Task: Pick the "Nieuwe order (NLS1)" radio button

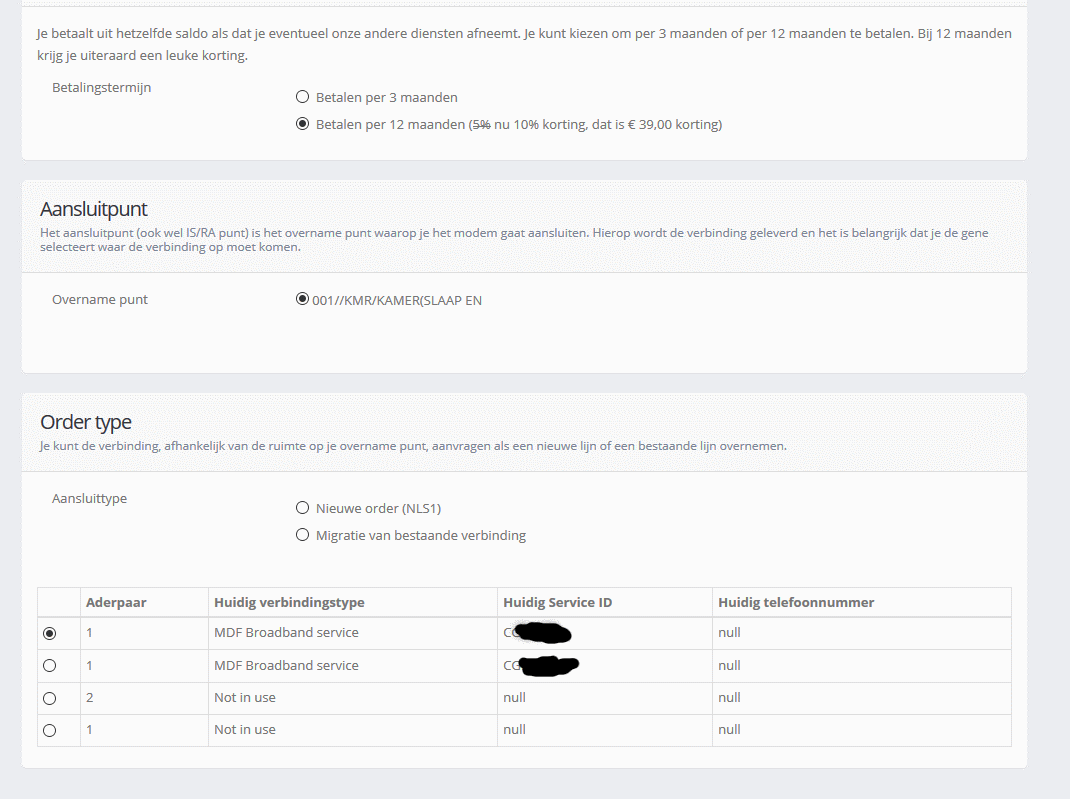Action: (x=302, y=508)
